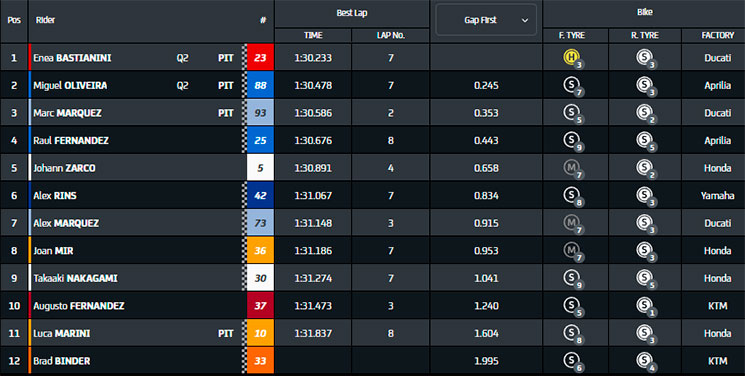Open the Gap First dropdown
This screenshot has height=376, width=745.
(x=486, y=20)
